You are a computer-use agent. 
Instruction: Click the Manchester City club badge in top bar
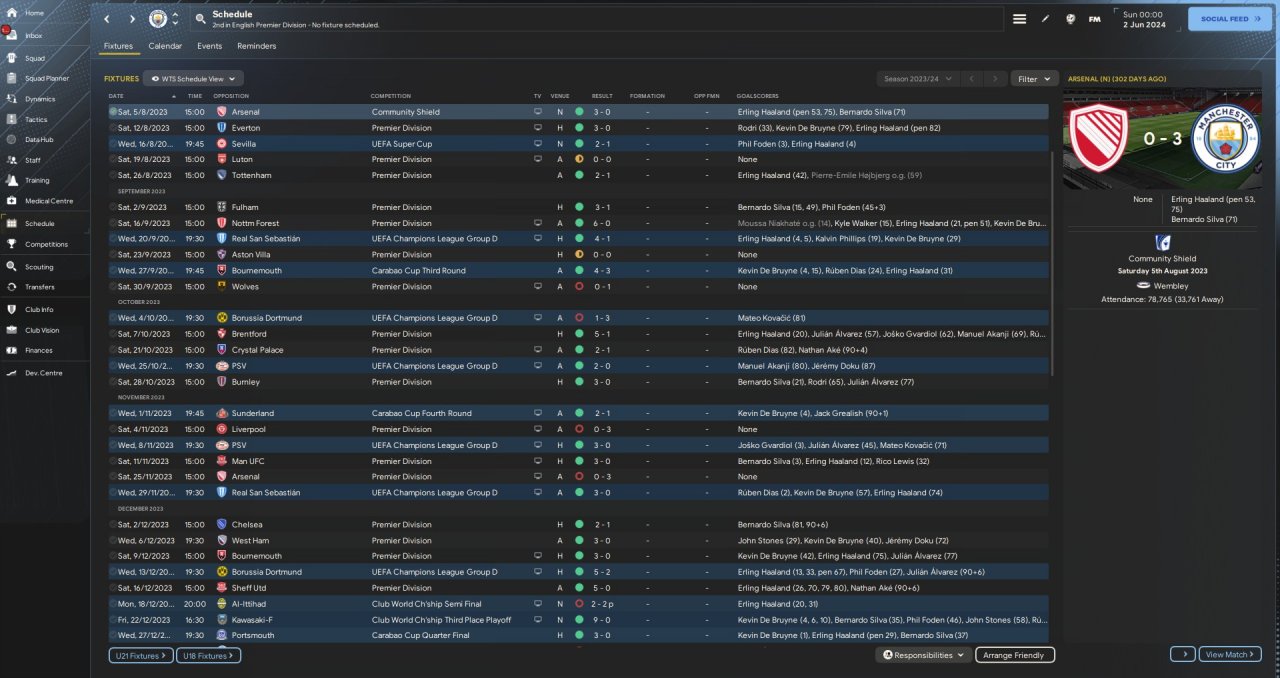click(x=158, y=19)
